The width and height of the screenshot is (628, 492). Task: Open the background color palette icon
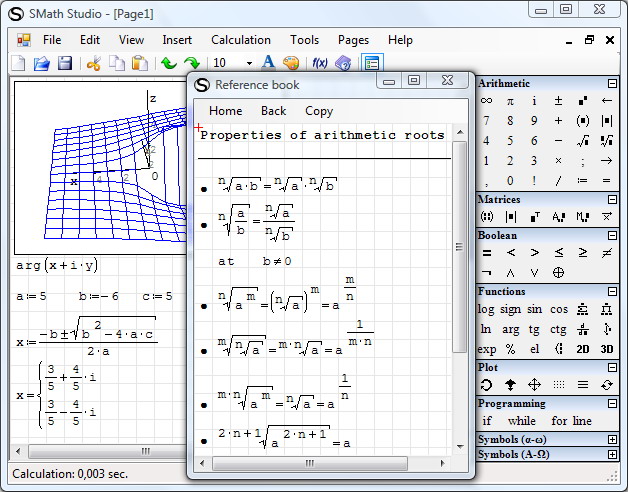(291, 63)
